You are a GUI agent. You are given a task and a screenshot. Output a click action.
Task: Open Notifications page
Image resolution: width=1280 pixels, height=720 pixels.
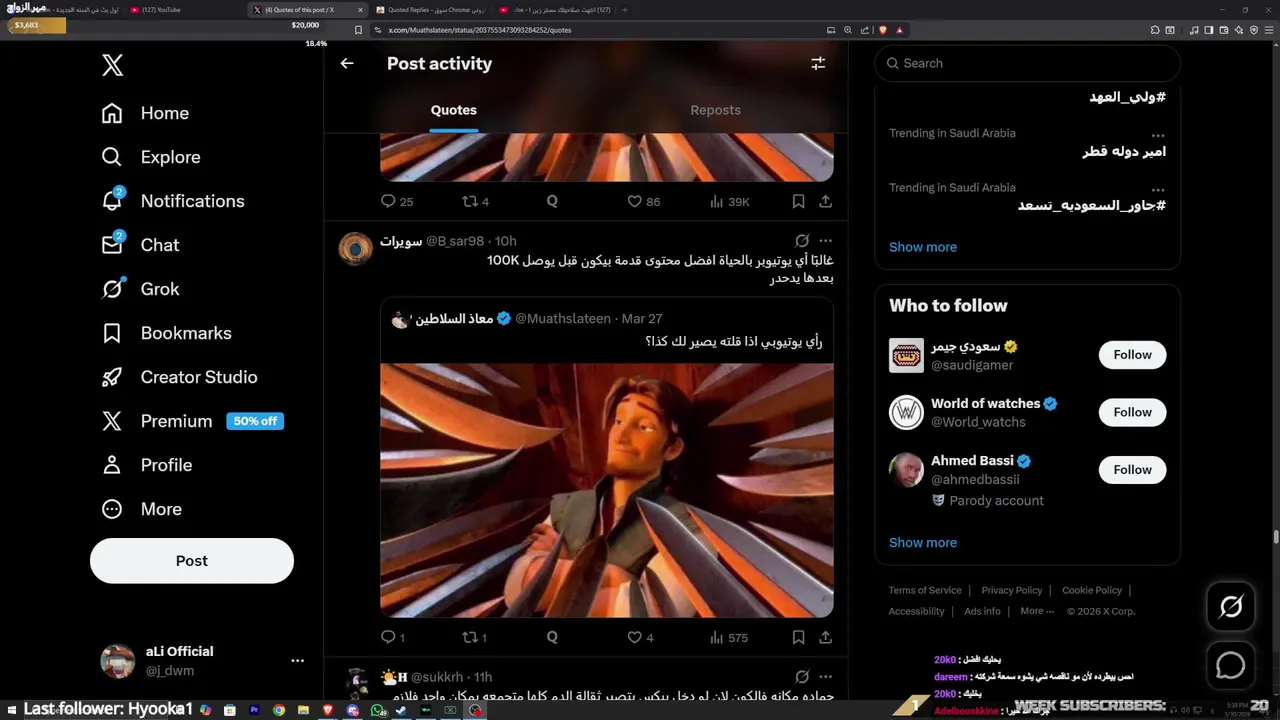(173, 201)
